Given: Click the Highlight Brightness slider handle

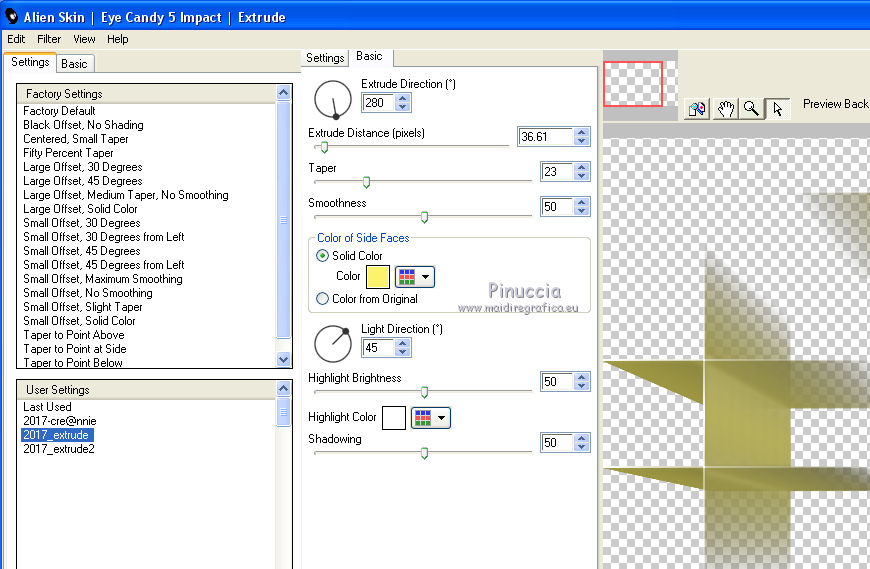Looking at the screenshot, I should pyautogui.click(x=424, y=392).
